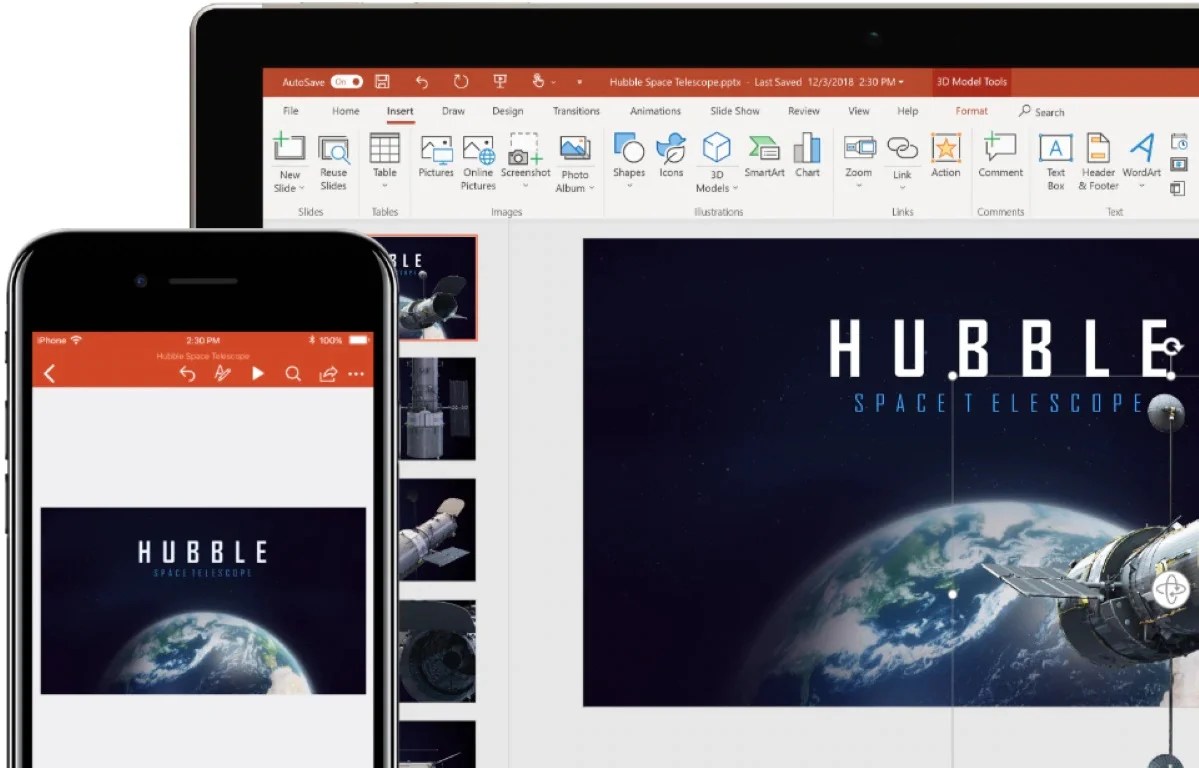The width and height of the screenshot is (1199, 768).
Task: Click the 3D rotate handle on telescope model
Action: click(1170, 590)
